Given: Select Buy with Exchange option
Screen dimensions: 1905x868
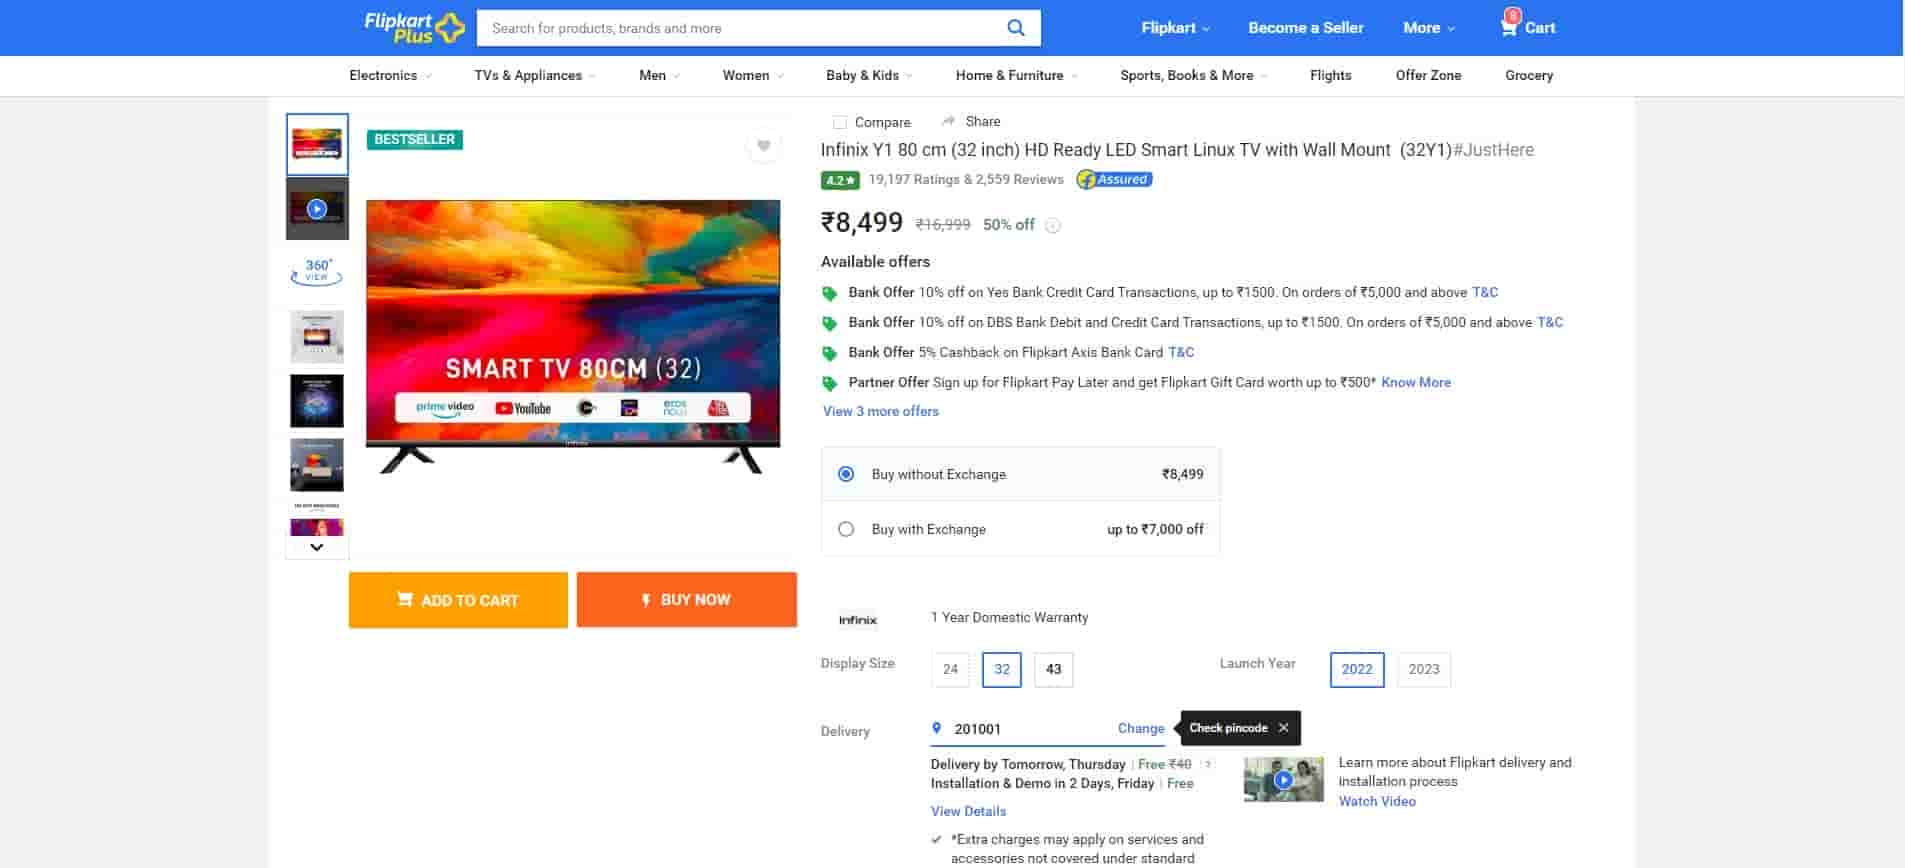Looking at the screenshot, I should pyautogui.click(x=846, y=529).
